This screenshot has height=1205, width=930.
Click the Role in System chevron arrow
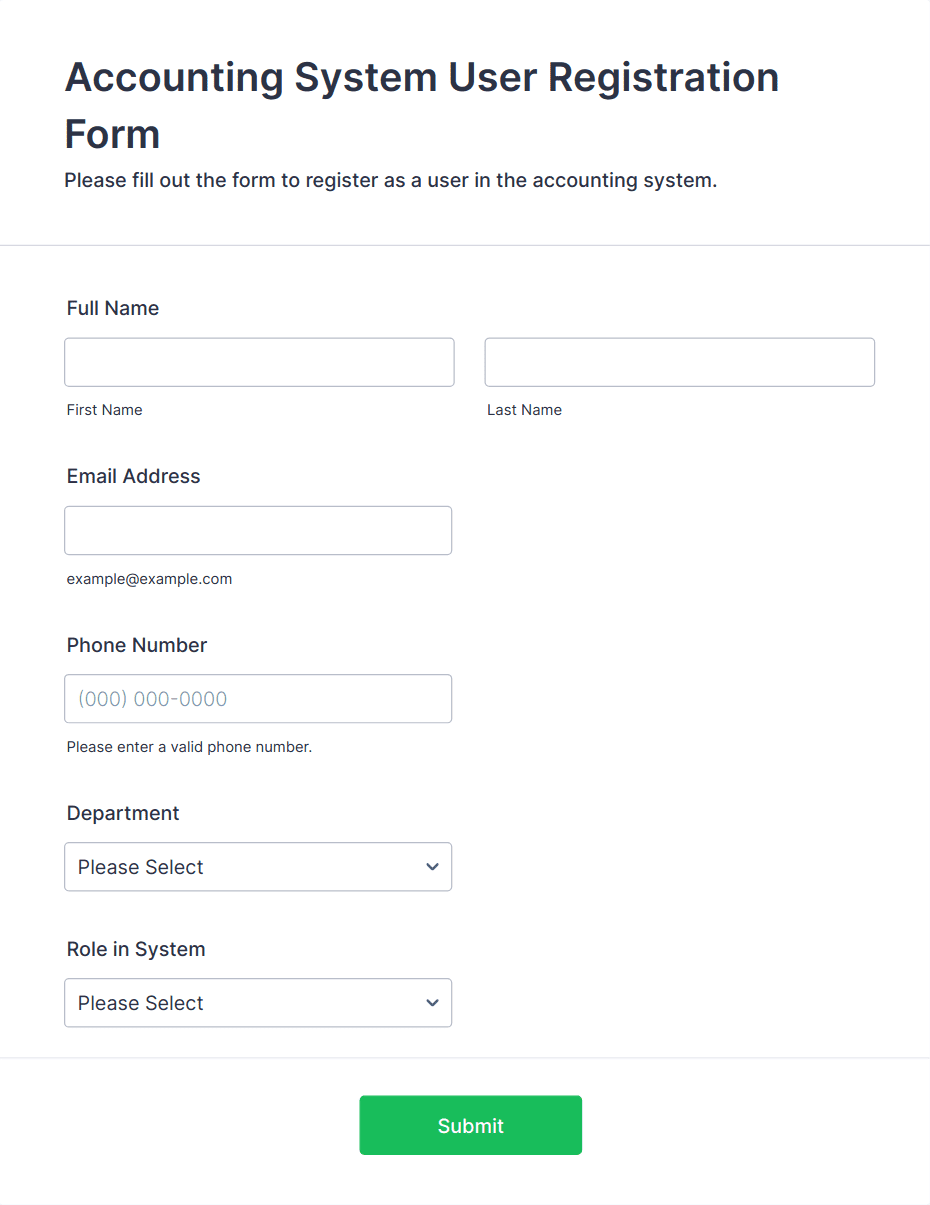tap(432, 1003)
